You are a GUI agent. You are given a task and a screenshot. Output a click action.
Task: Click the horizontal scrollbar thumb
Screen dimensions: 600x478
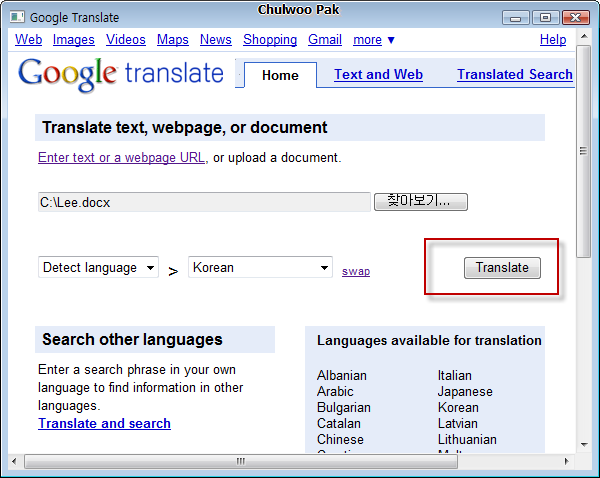tap(241, 461)
